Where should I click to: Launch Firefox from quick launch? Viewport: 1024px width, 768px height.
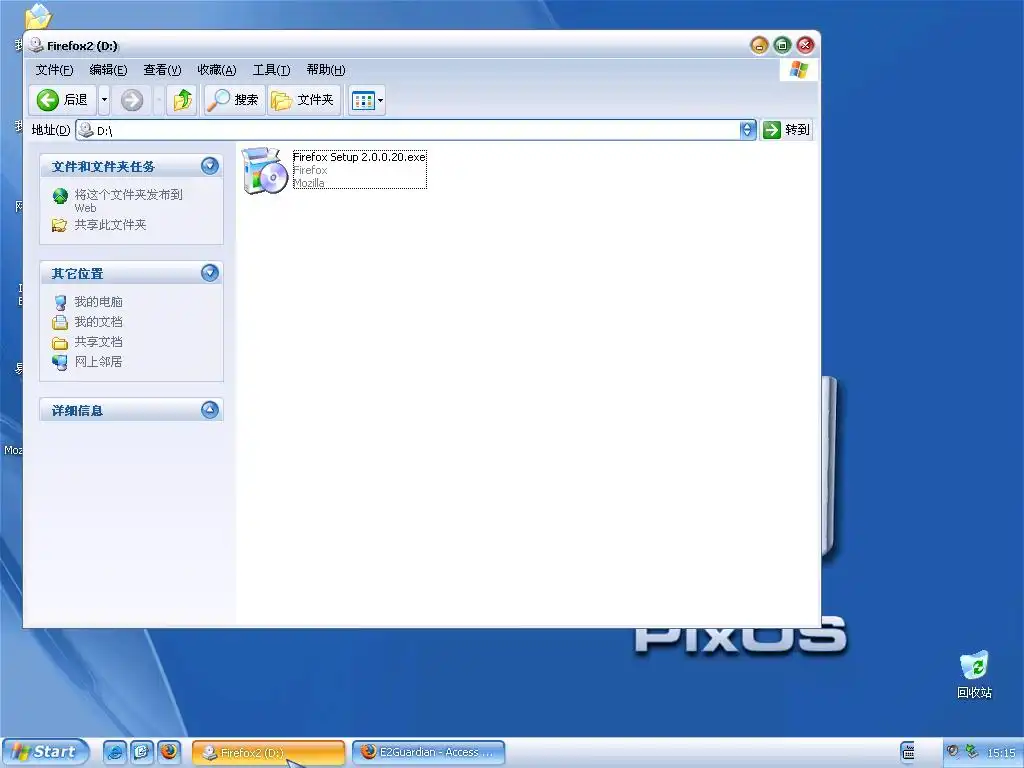point(169,752)
